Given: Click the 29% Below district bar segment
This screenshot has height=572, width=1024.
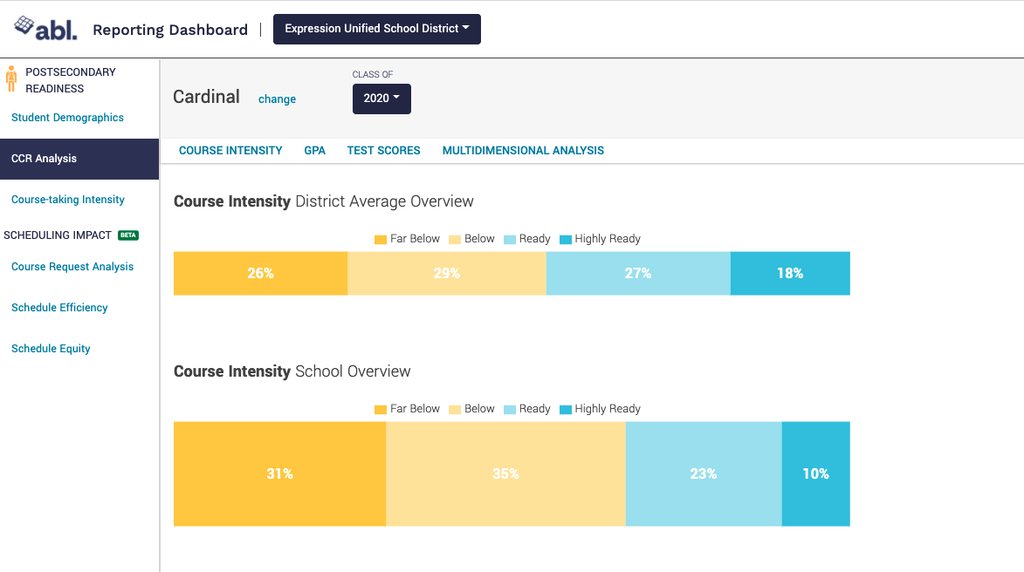Looking at the screenshot, I should pyautogui.click(x=447, y=274).
